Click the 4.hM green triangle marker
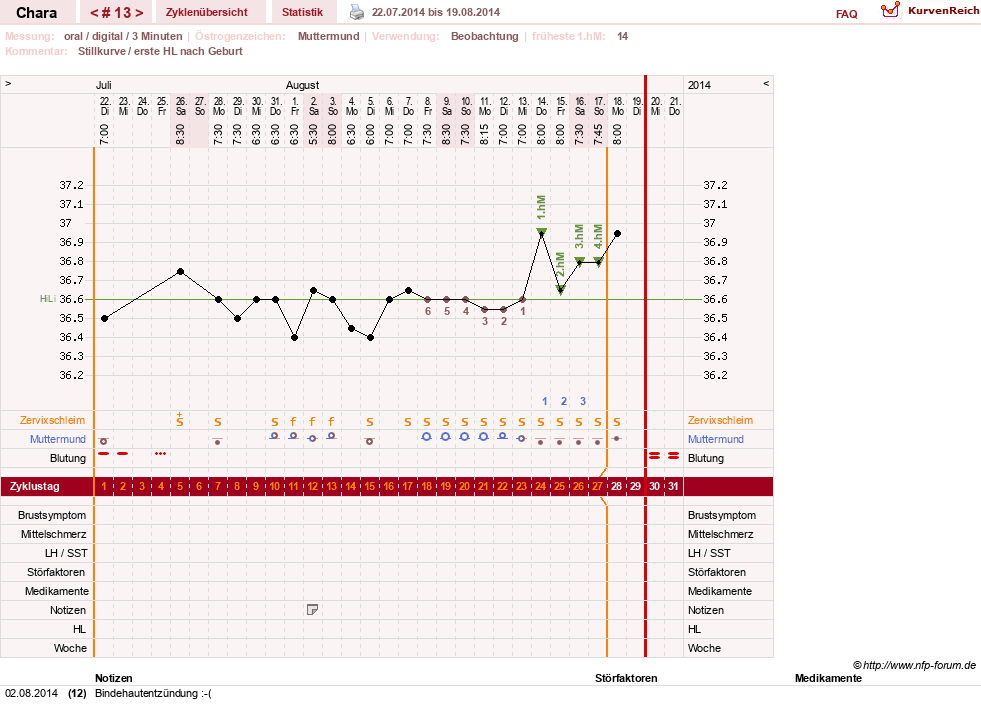This screenshot has height=717, width=981. click(x=599, y=262)
